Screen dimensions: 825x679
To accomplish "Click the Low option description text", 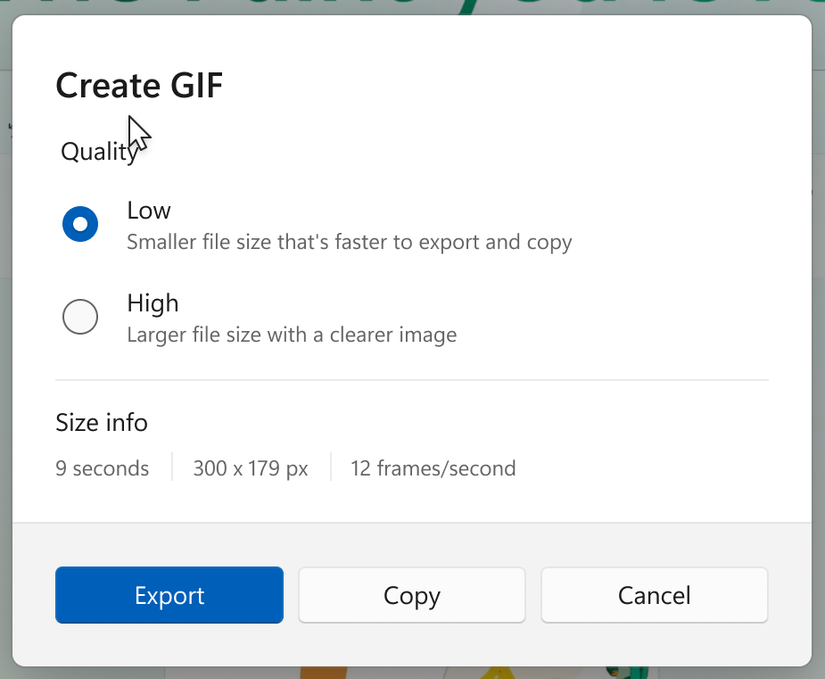I will point(348,242).
